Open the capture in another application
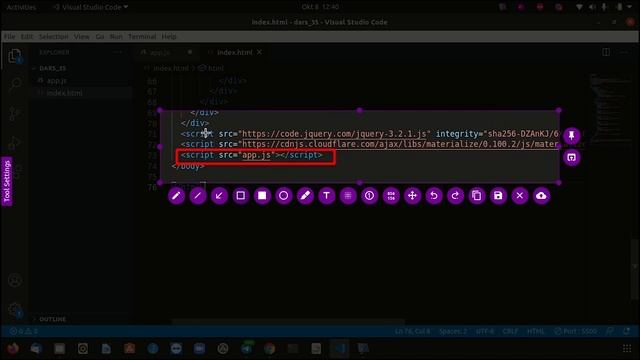The image size is (640, 360). pos(571,158)
